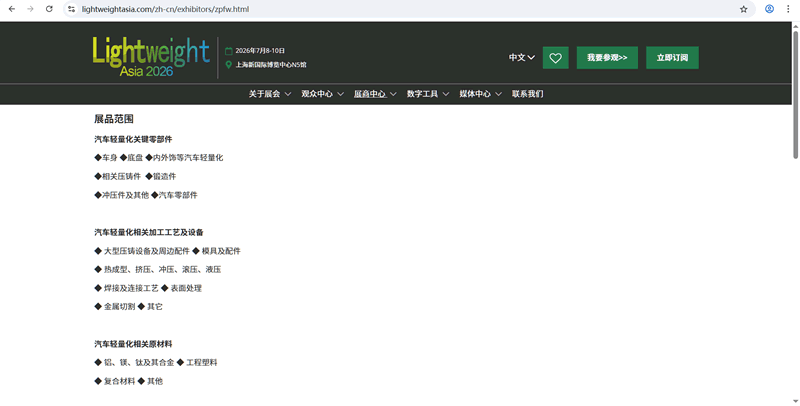Click the heart favorites icon button
800x406 pixels.
point(555,58)
